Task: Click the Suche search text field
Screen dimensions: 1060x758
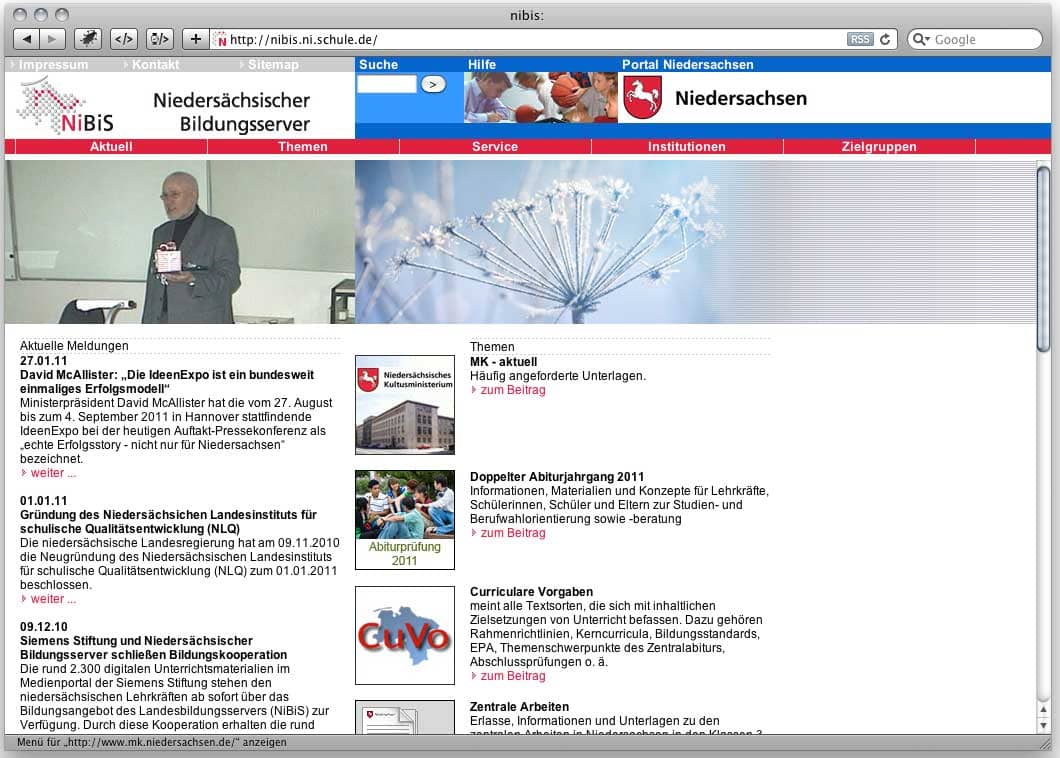Action: 387,85
